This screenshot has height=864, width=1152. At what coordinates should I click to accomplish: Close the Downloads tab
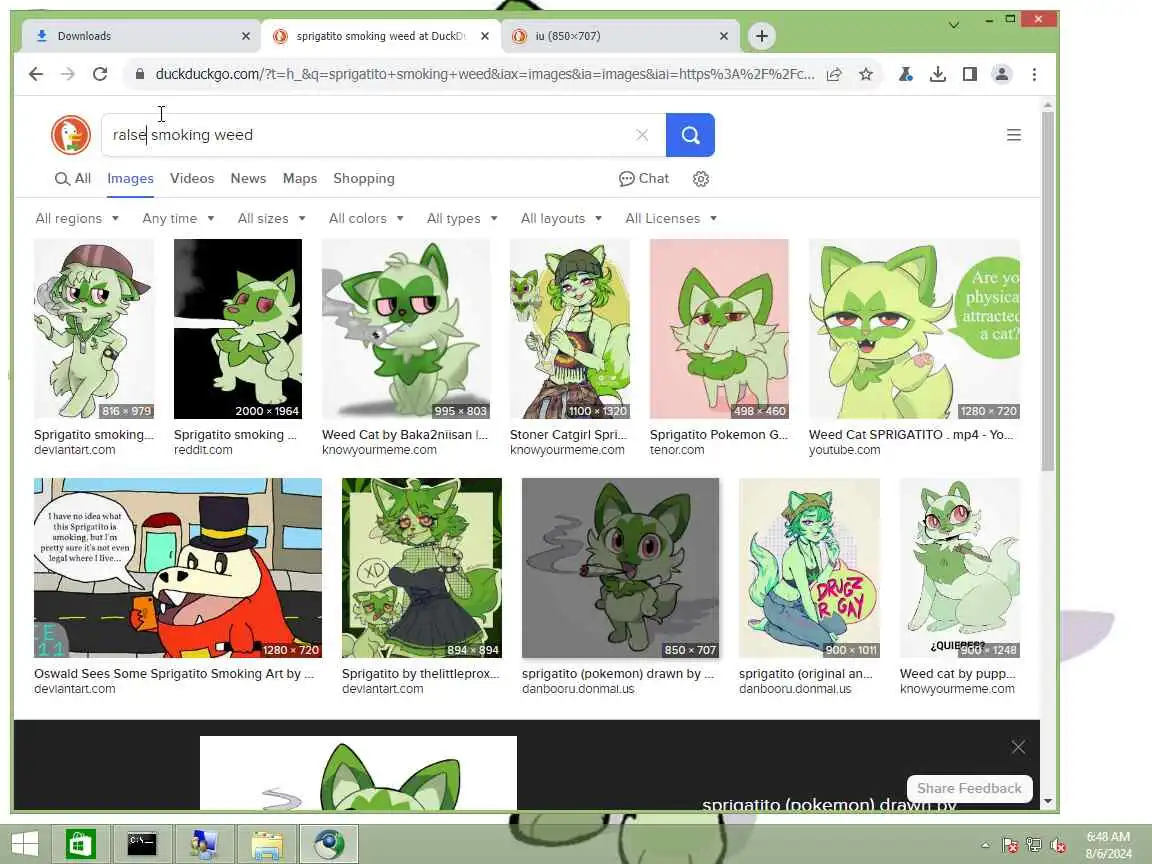(245, 36)
